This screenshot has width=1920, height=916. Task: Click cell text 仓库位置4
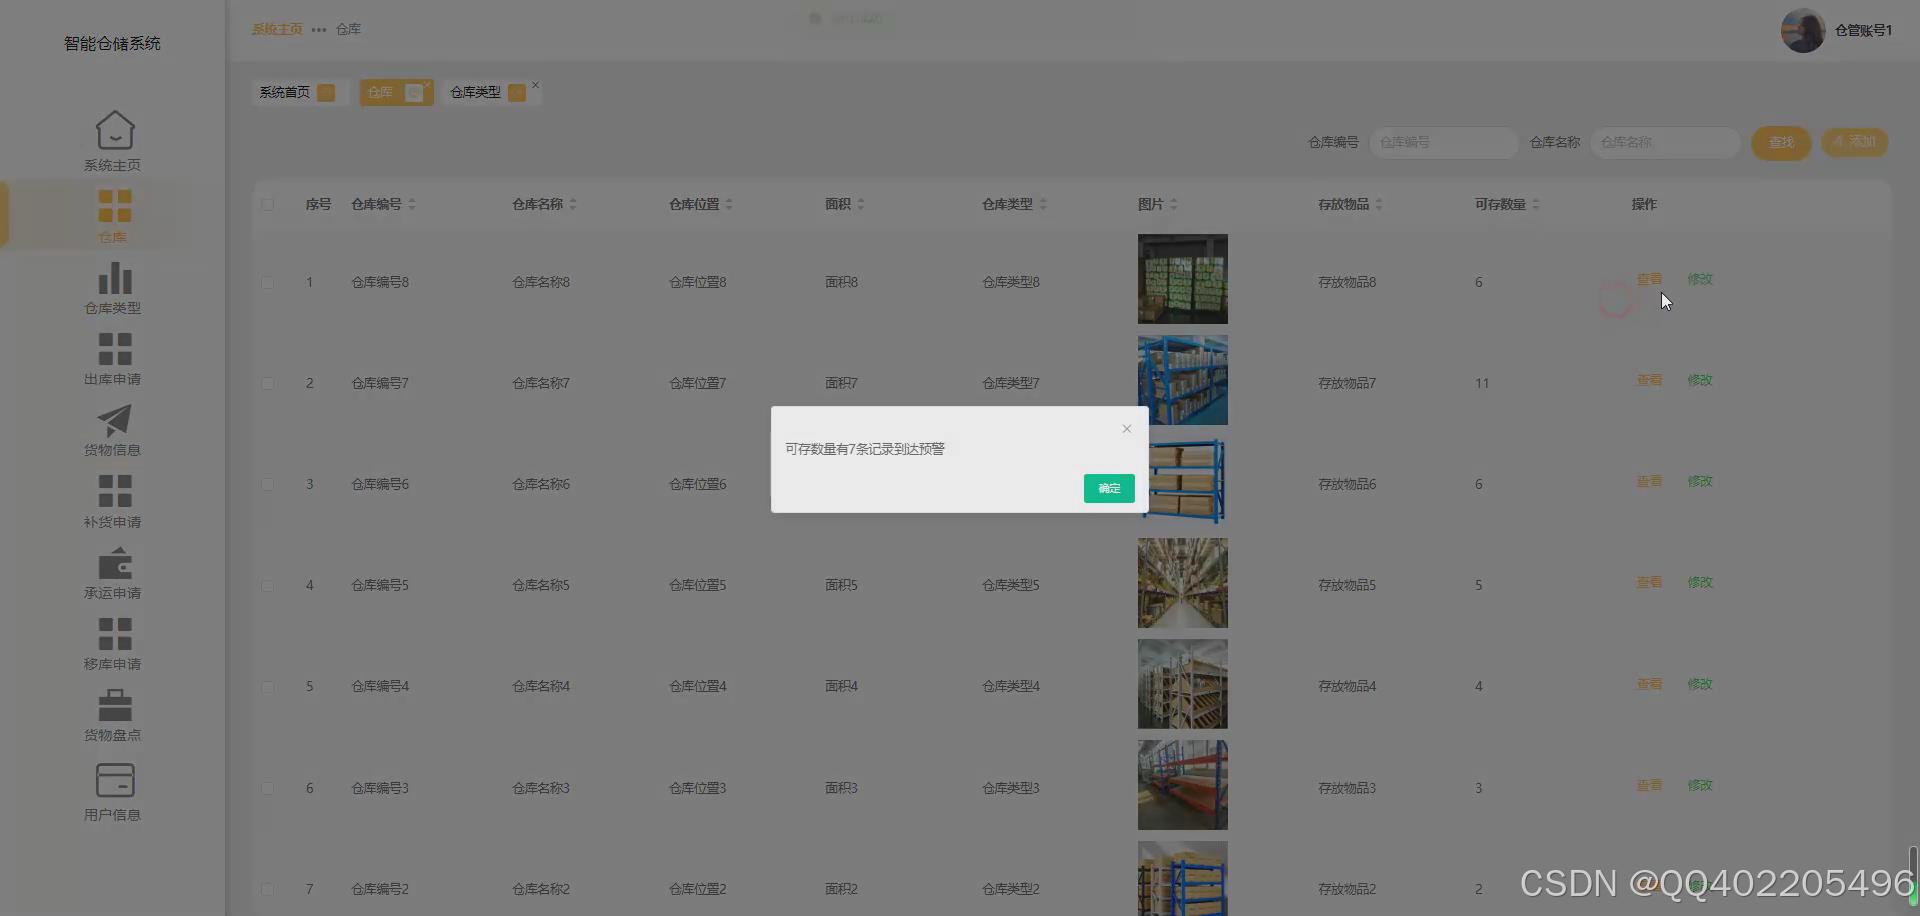point(698,686)
